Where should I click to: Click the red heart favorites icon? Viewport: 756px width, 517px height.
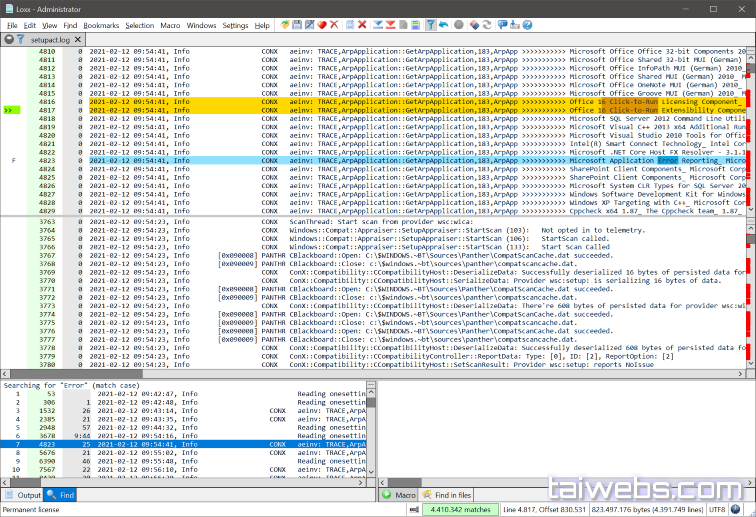click(x=322, y=24)
